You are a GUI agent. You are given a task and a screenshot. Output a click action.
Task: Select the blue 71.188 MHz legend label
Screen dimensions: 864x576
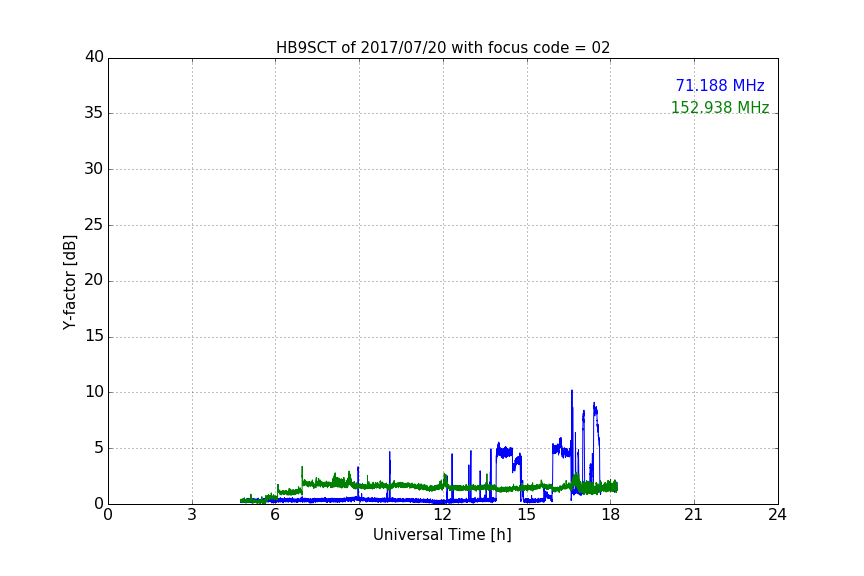pos(720,85)
